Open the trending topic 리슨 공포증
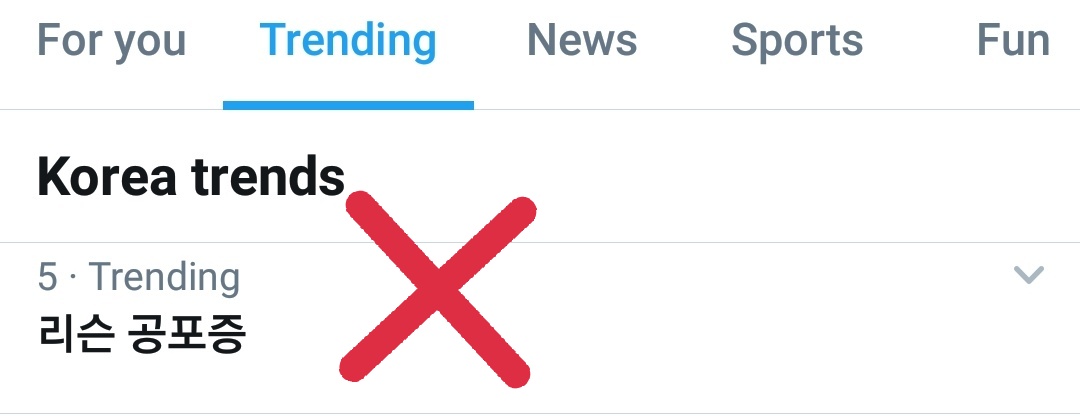1080x417 pixels. point(141,336)
